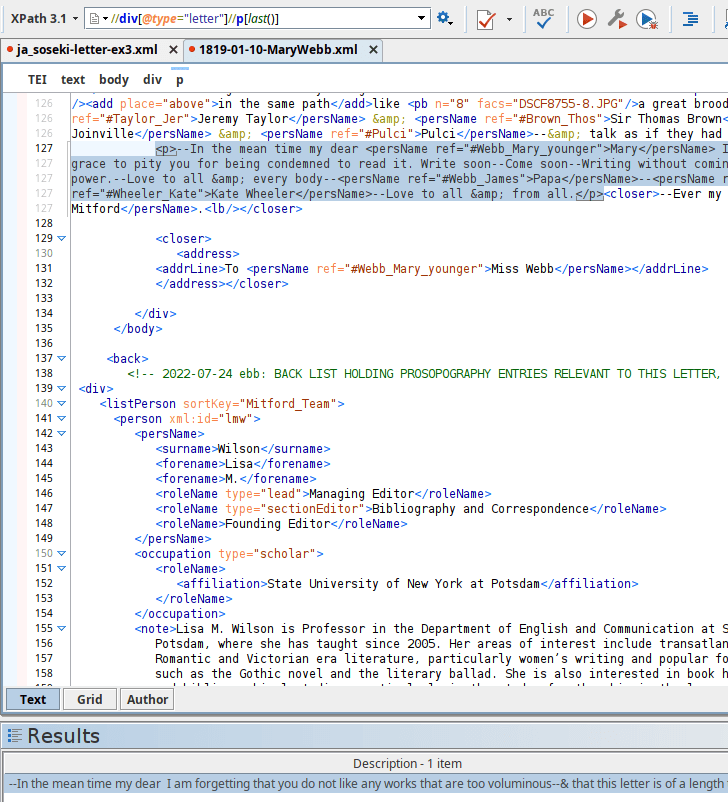
Task: Click the Format and Indent icon
Action: (691, 19)
